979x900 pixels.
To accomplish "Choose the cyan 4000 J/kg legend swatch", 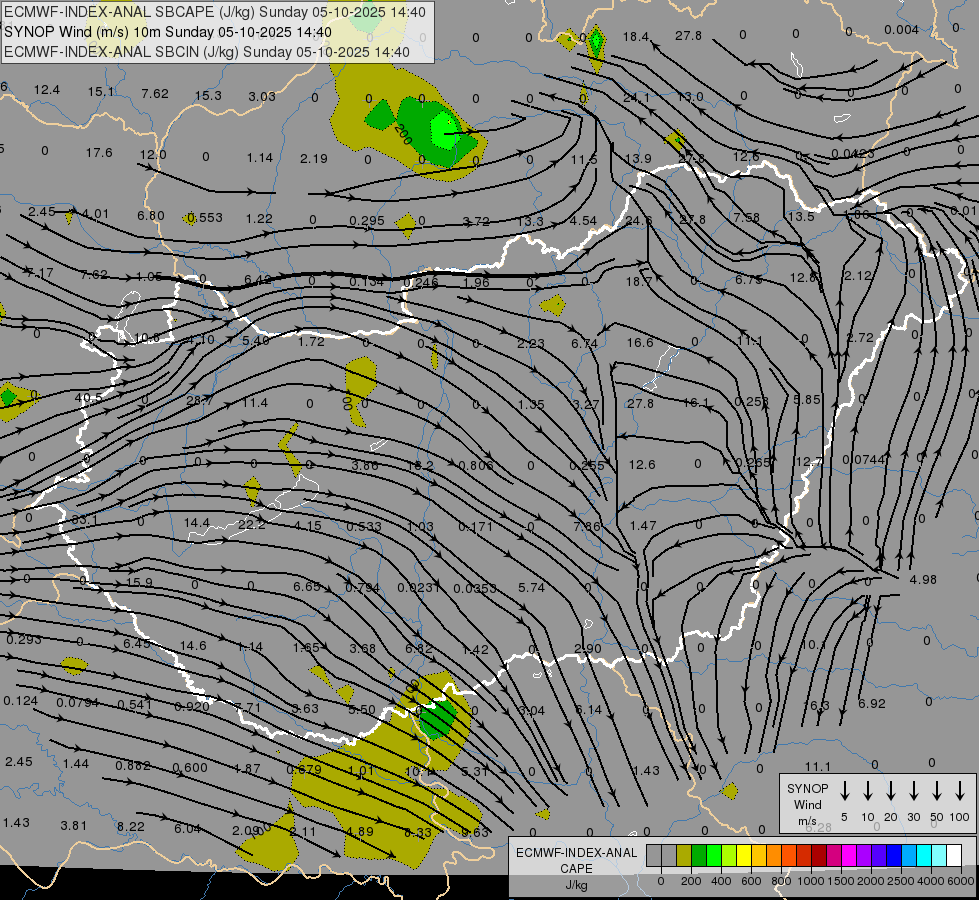I will (924, 855).
